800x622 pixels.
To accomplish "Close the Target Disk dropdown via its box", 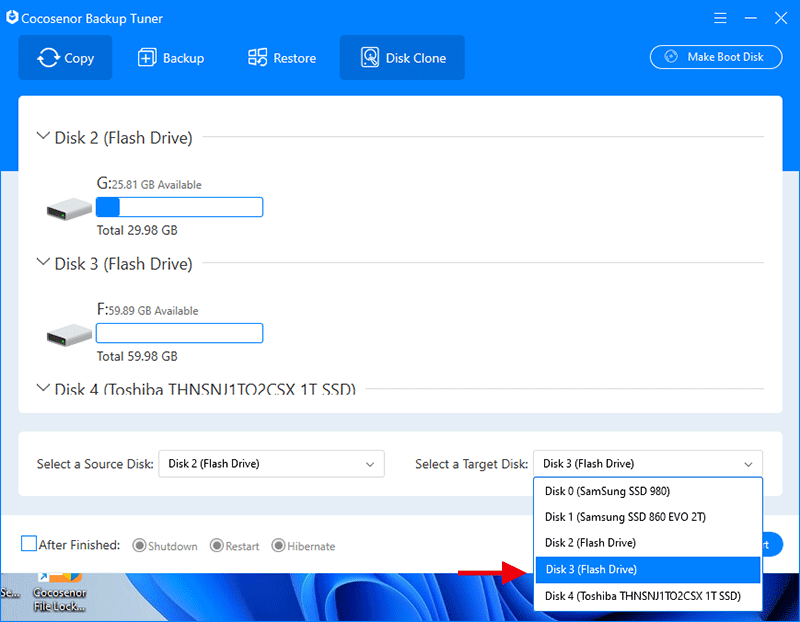I will (648, 464).
